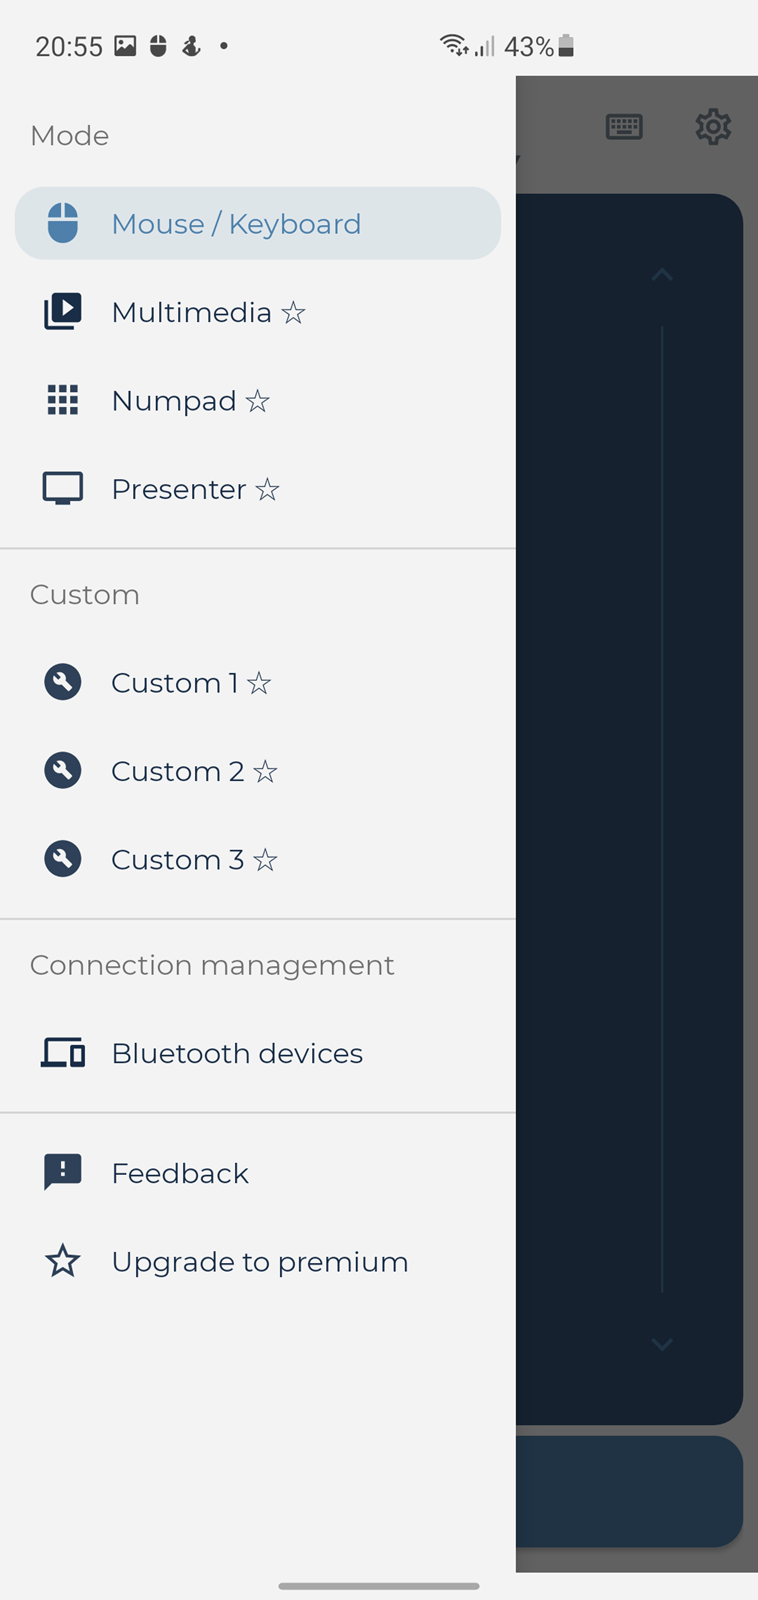Switch to Multimedia mode

[x=192, y=313]
